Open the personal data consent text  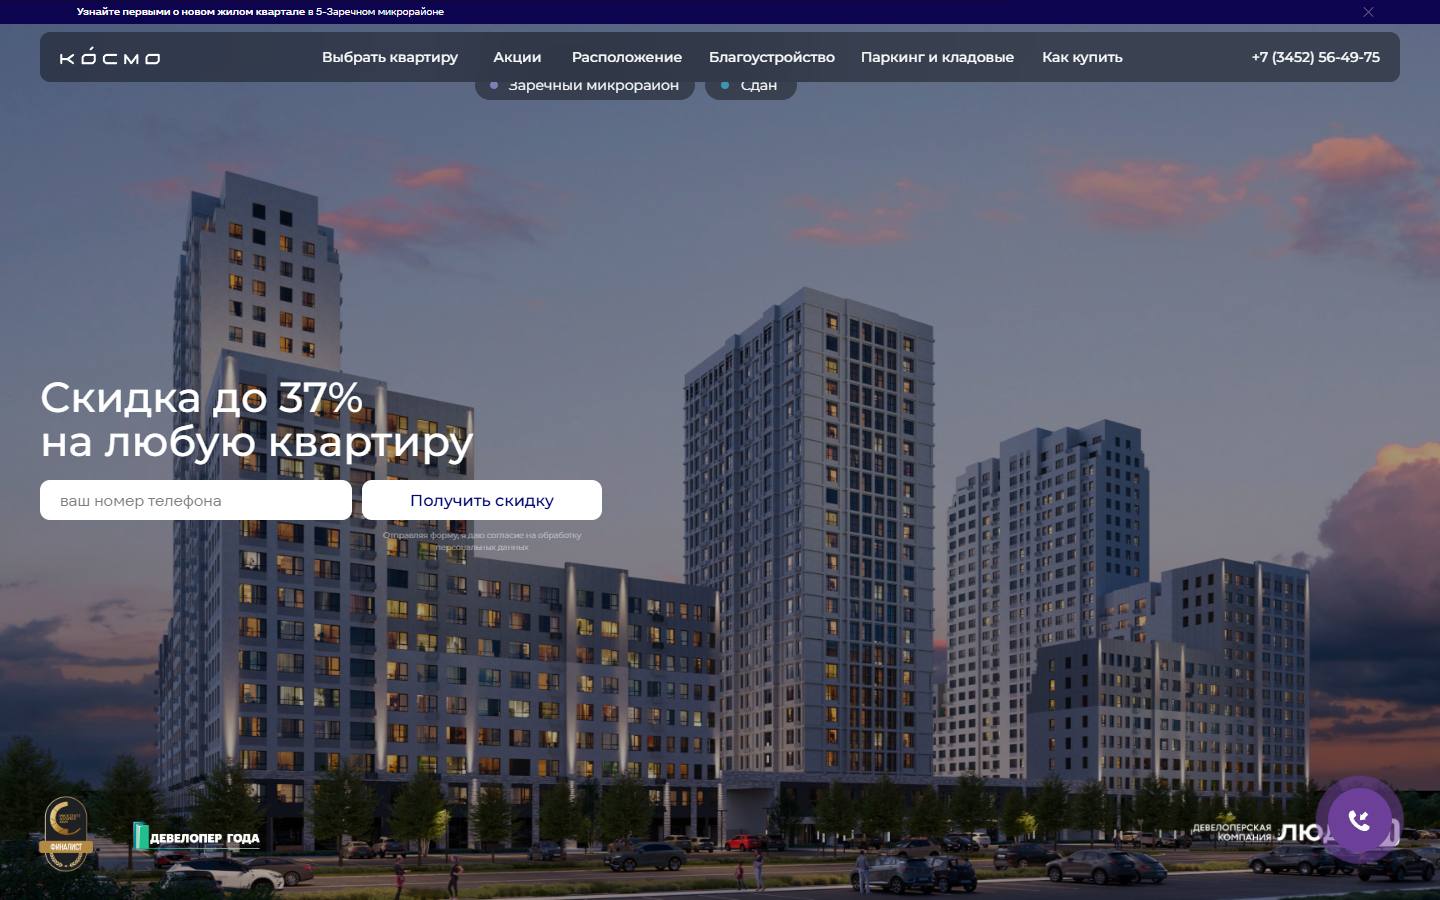pos(482,541)
